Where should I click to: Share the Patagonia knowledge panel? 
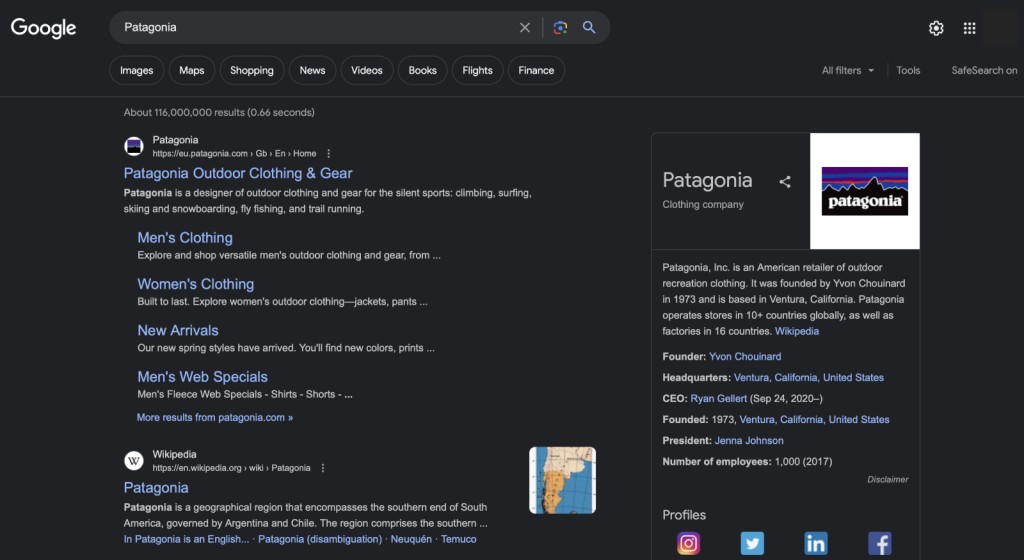(x=785, y=182)
